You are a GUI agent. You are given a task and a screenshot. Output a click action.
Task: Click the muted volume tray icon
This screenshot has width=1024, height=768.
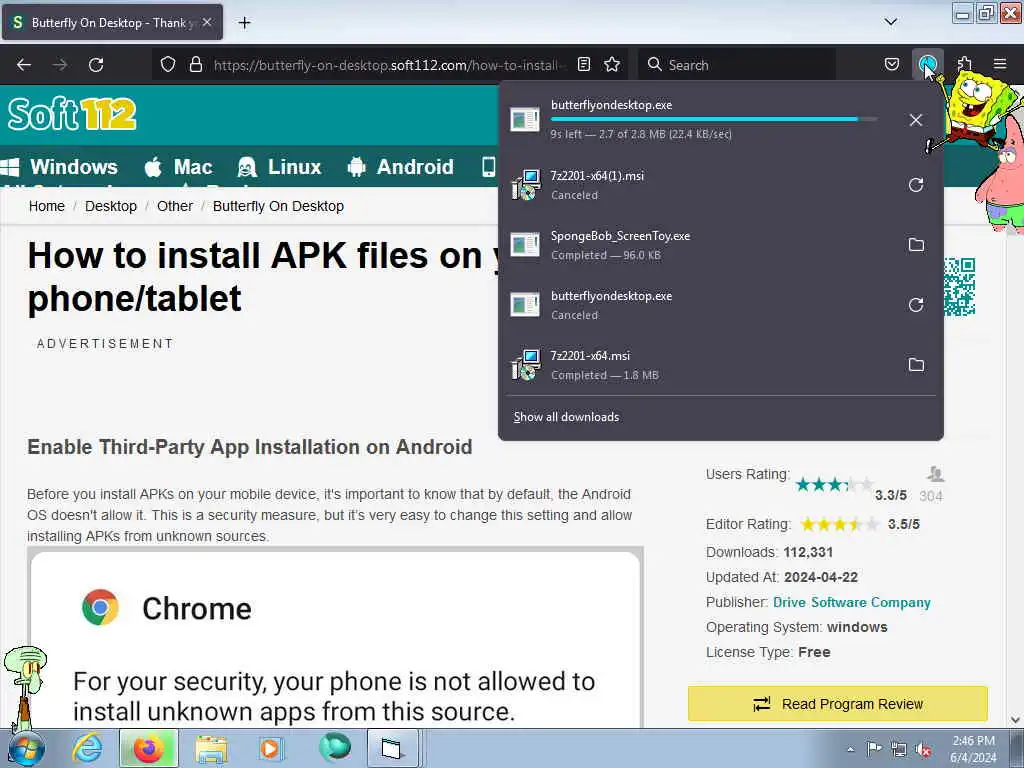click(x=923, y=749)
